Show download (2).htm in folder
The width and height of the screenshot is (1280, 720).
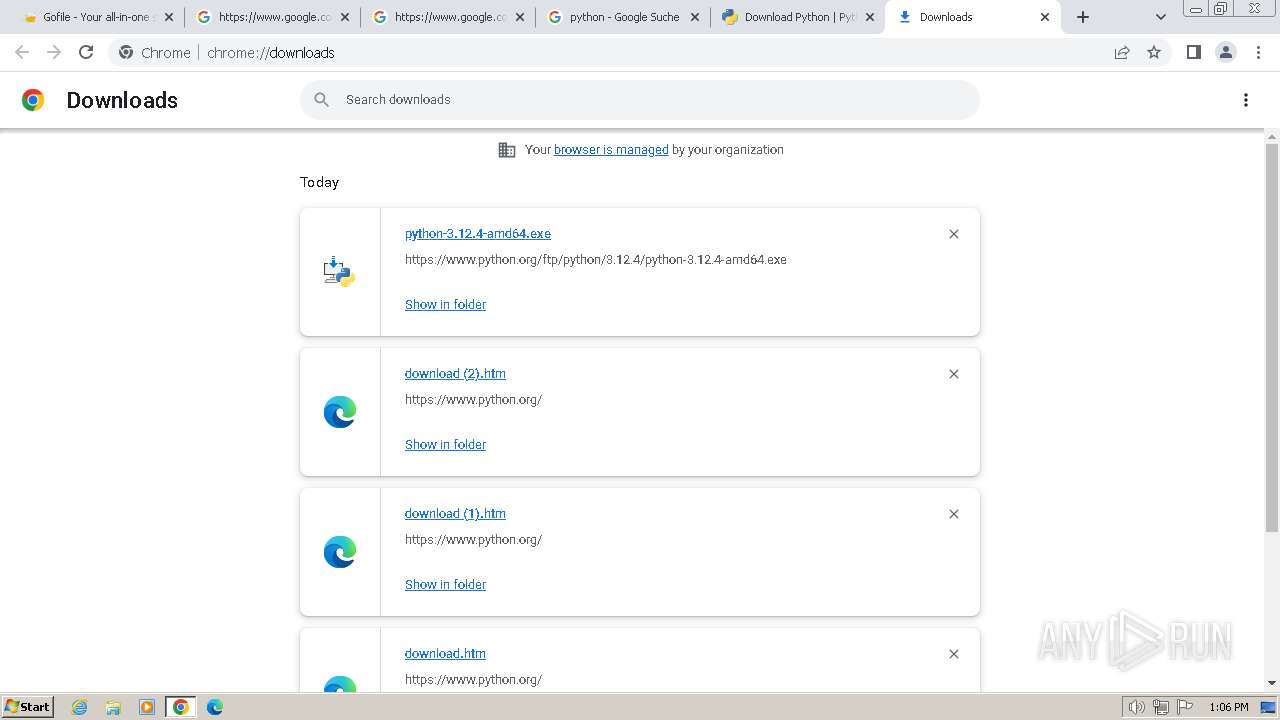click(x=445, y=445)
